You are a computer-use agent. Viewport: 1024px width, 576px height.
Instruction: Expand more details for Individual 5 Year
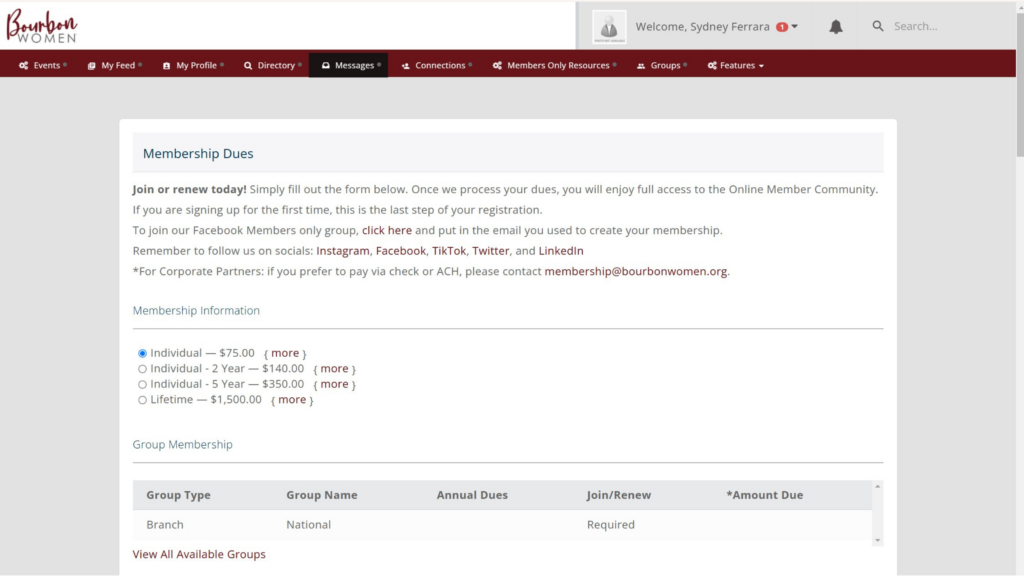tap(334, 384)
